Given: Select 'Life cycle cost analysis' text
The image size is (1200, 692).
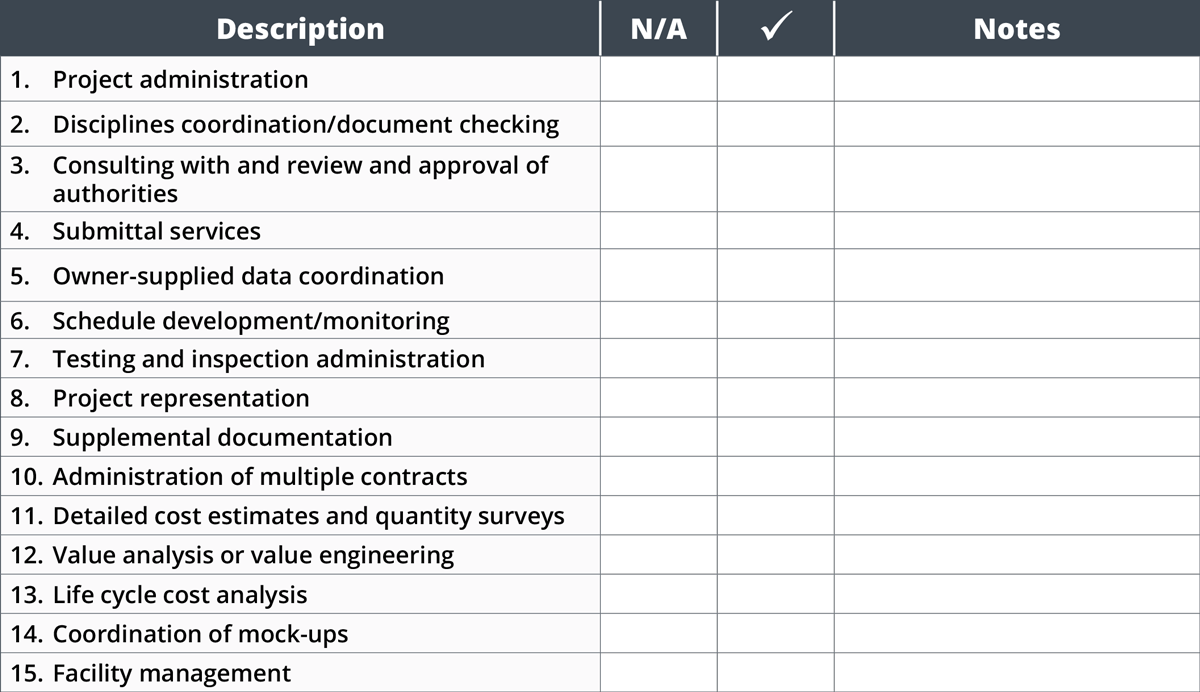Looking at the screenshot, I should coord(180,595).
